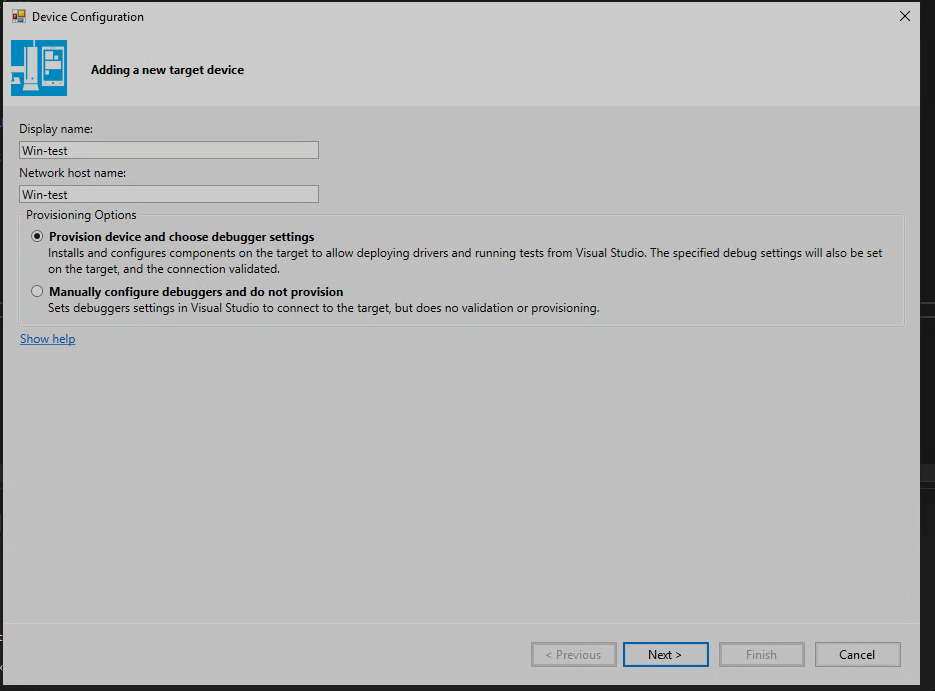Close the Device Configuration dialog

(905, 16)
